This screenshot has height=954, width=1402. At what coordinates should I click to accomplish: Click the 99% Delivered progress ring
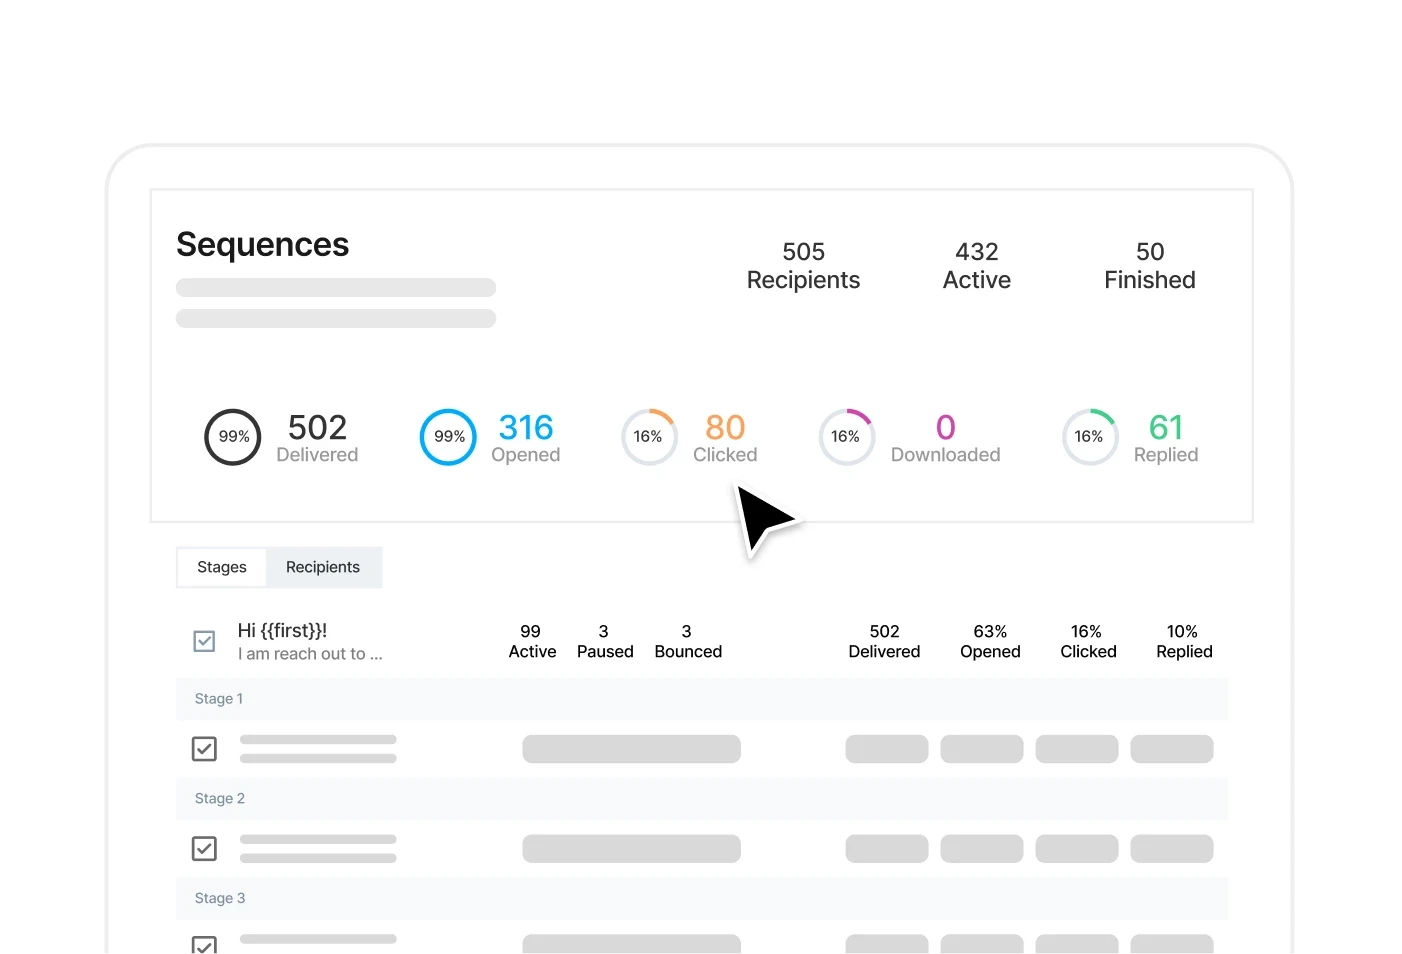233,437
